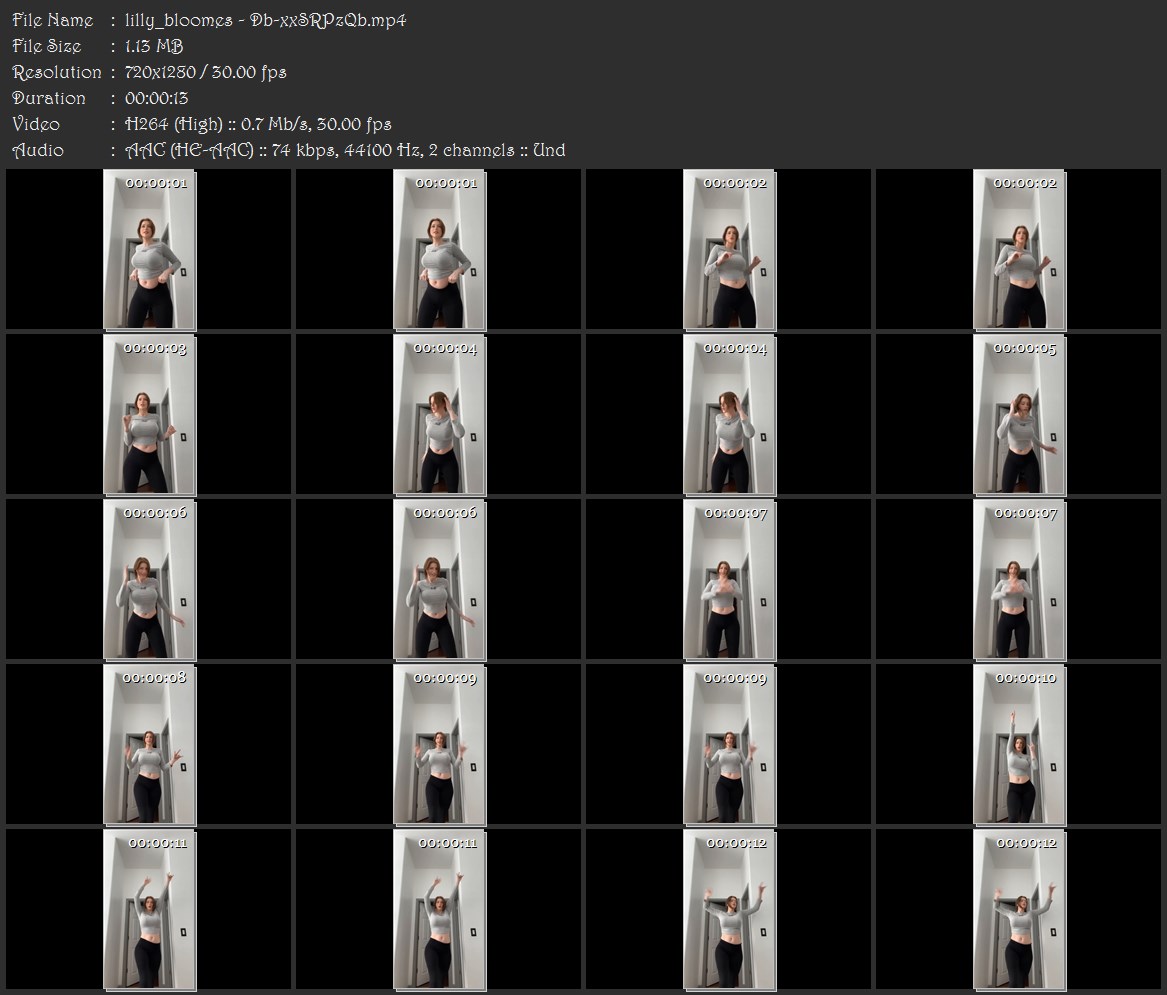
Task: Click the file name 'lilly_bloomes - Db-xxSRPzQb.mp4'
Action: (266, 20)
